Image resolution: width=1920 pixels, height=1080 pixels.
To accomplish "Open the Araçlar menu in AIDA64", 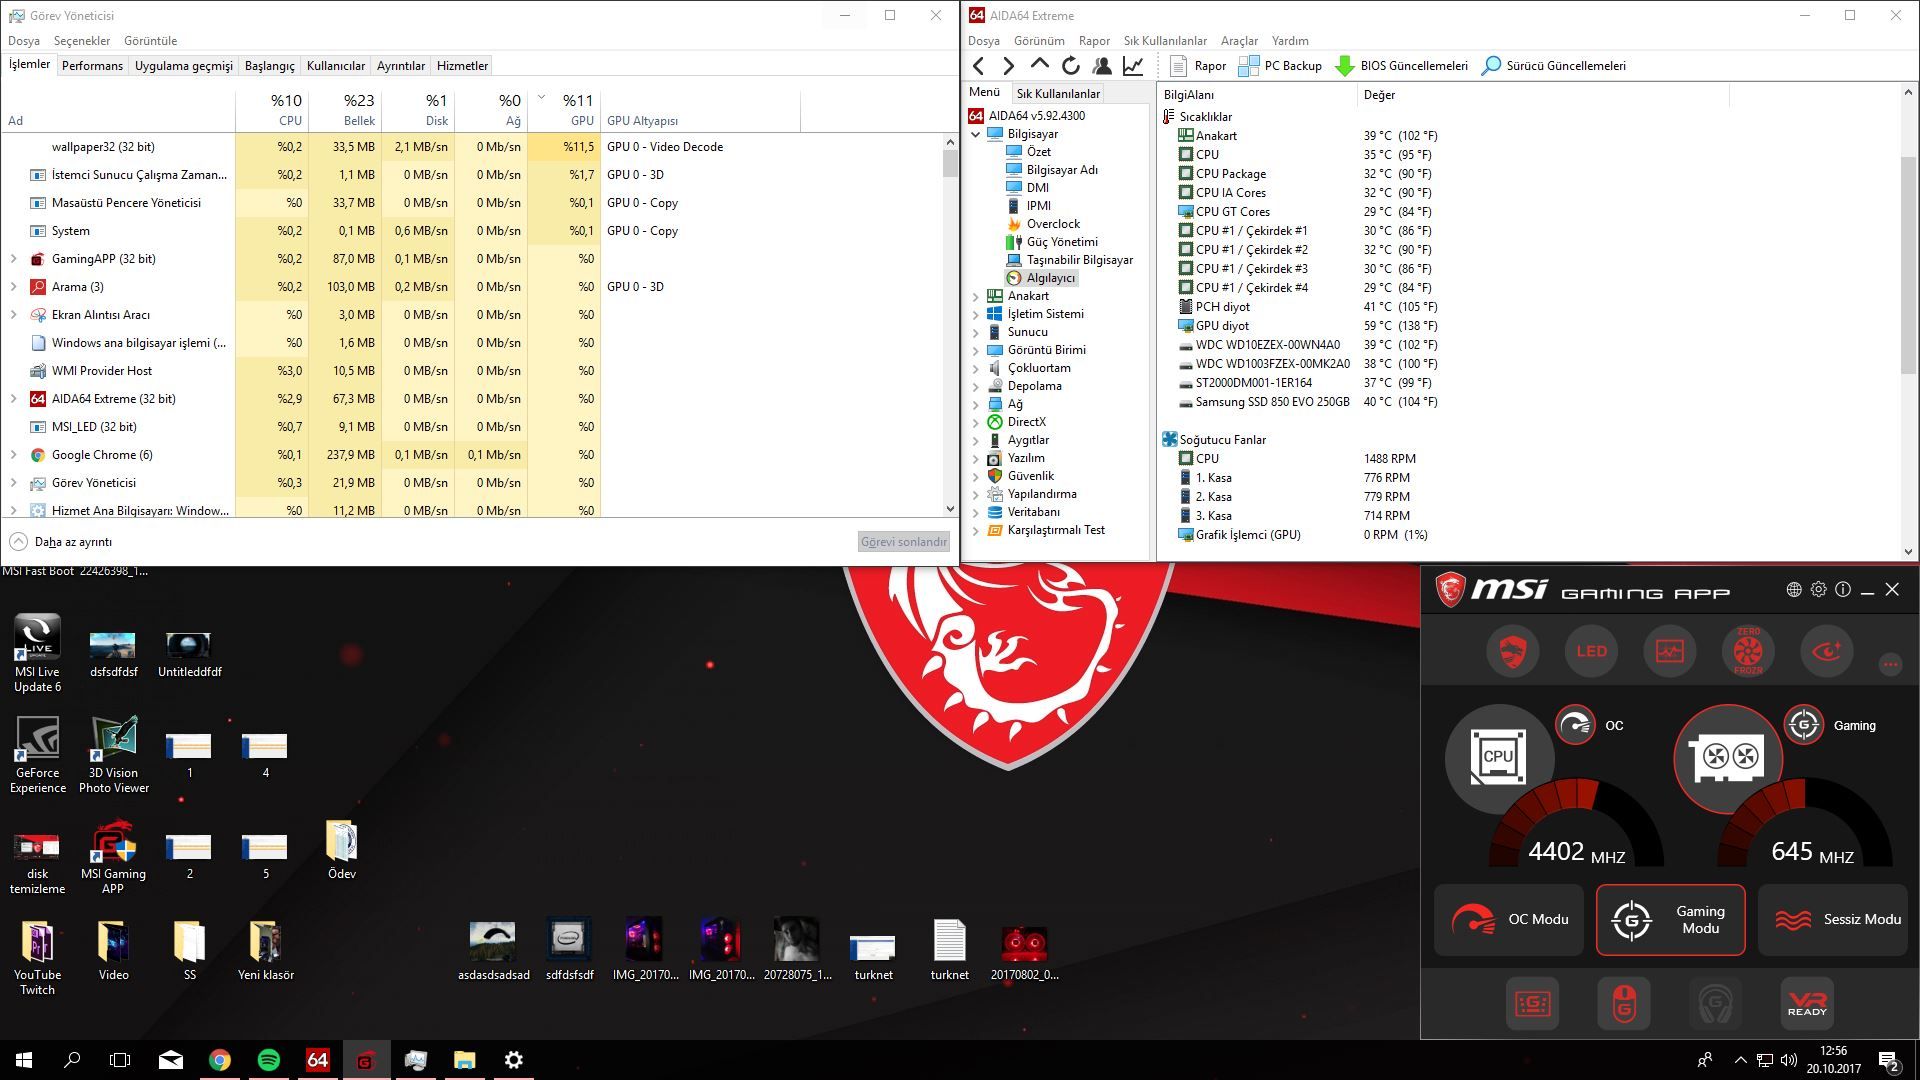I will point(1238,41).
